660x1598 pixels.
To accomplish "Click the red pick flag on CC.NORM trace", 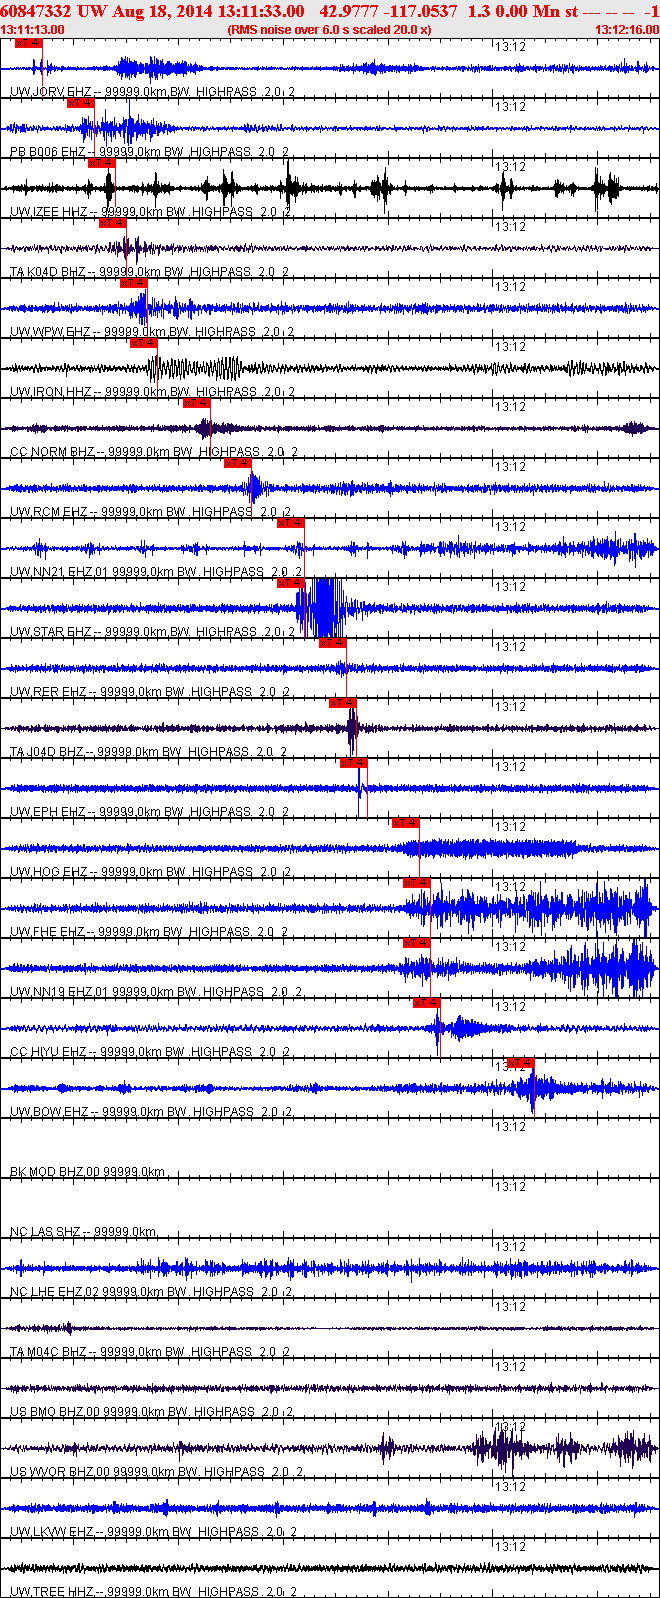I will 197,403.
